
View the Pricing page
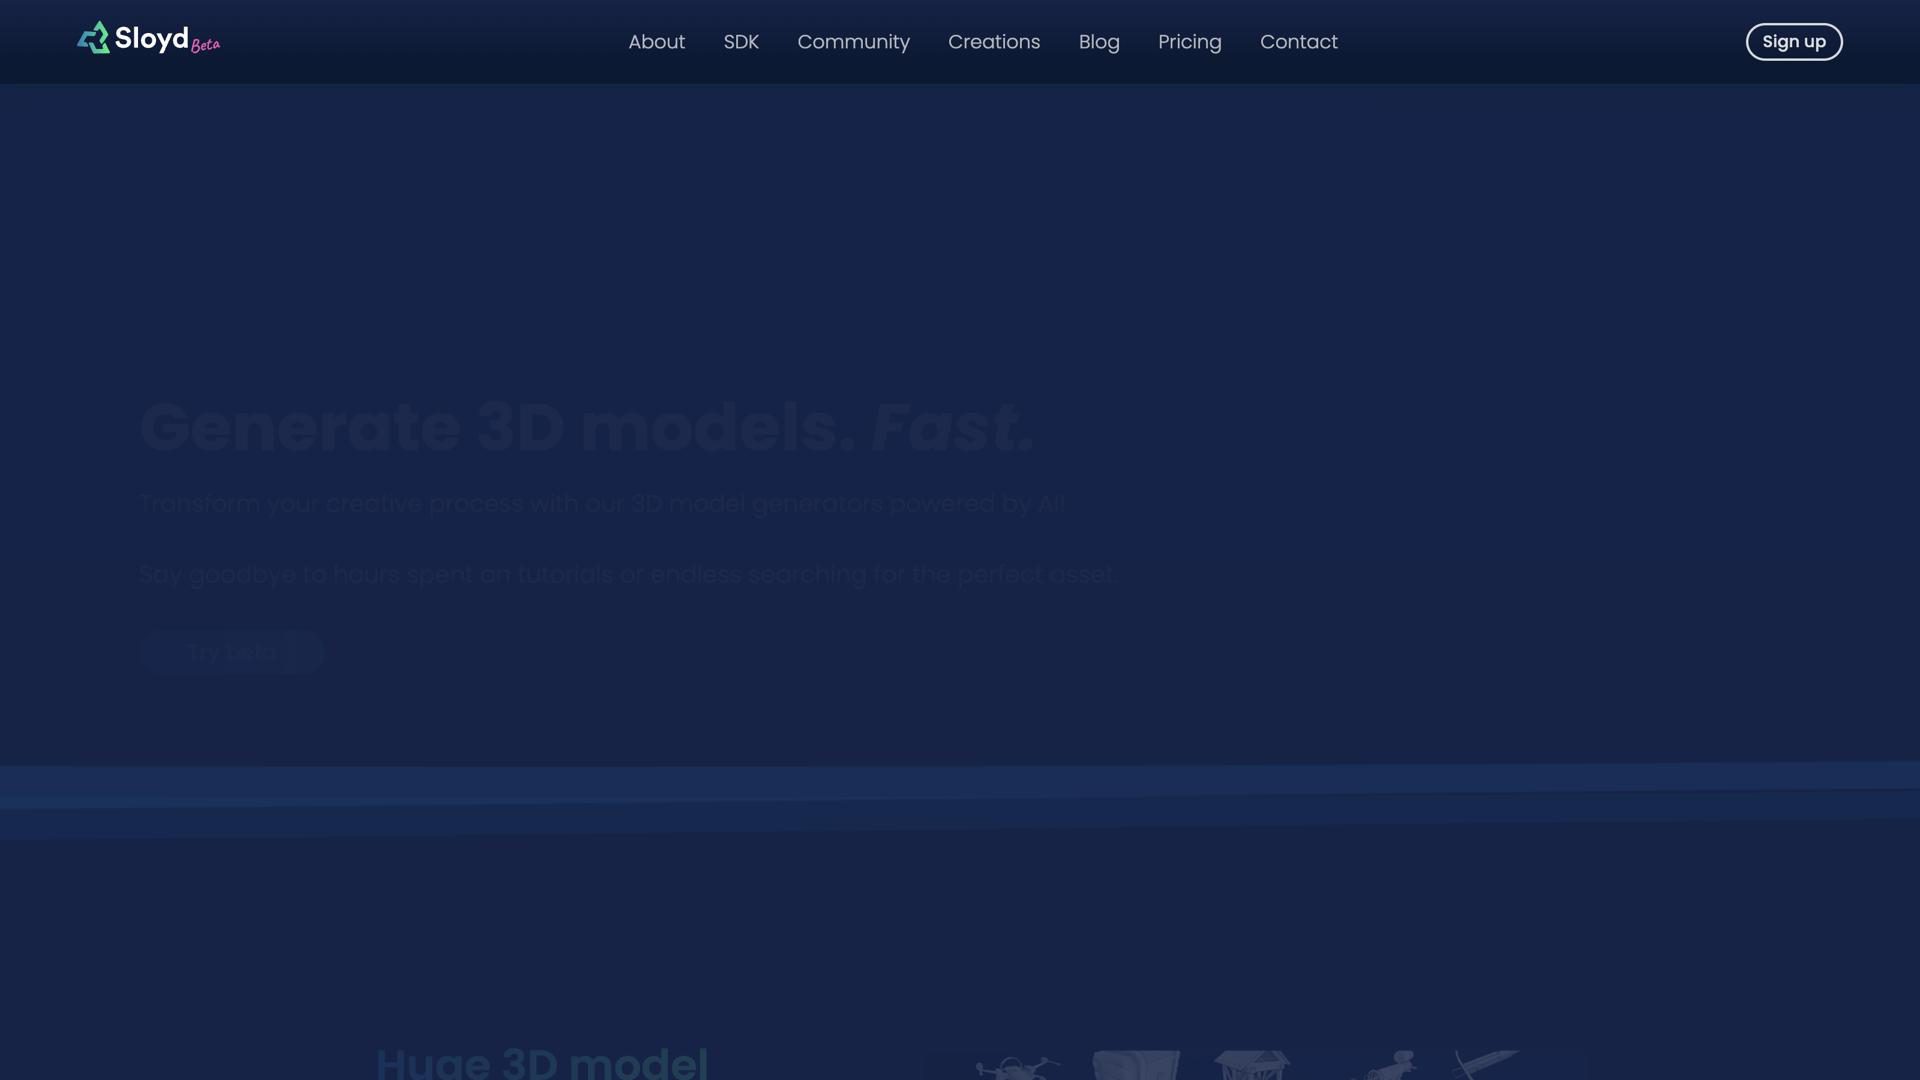pyautogui.click(x=1189, y=42)
